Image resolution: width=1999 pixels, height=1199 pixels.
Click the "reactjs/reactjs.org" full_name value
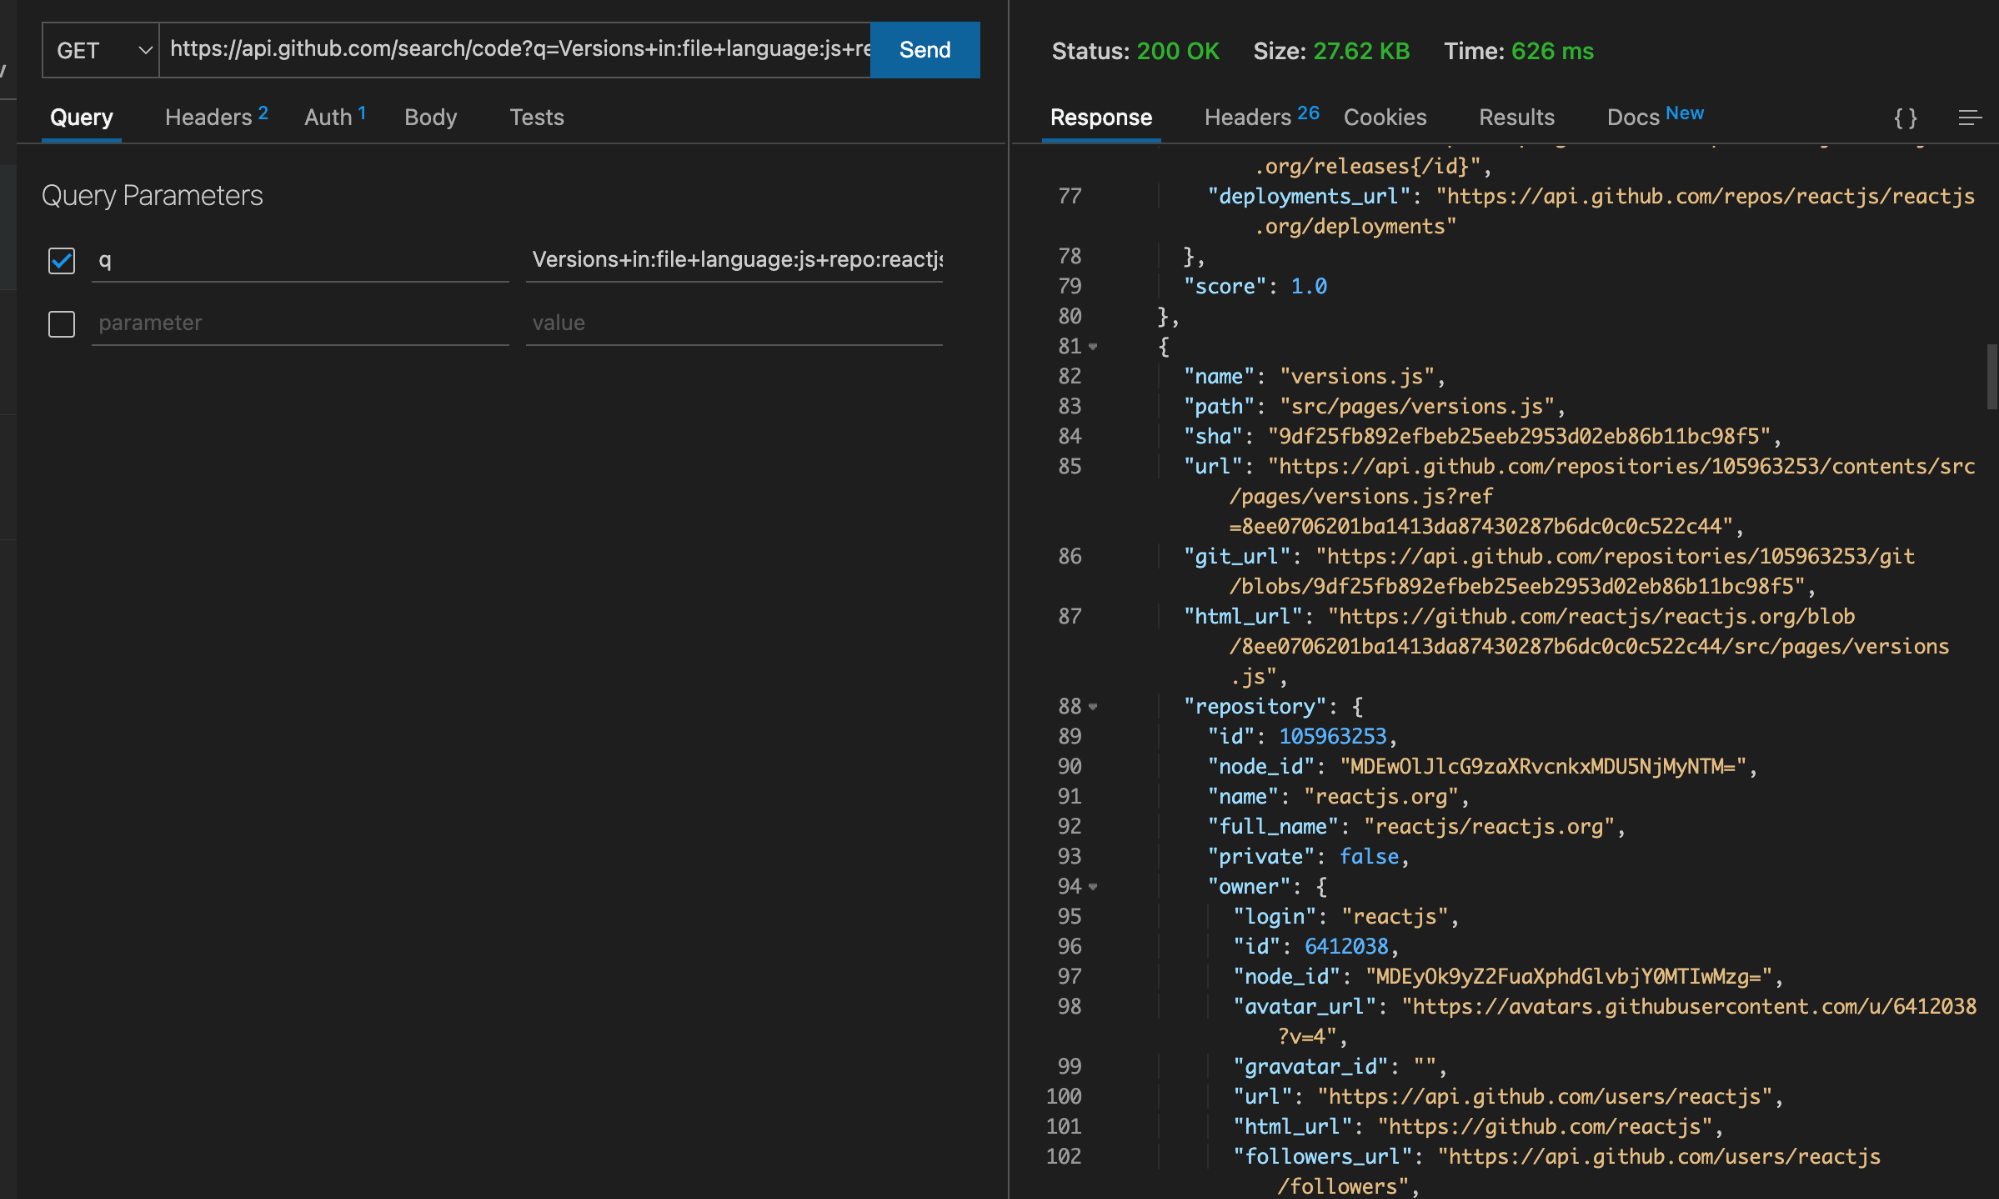click(1490, 827)
